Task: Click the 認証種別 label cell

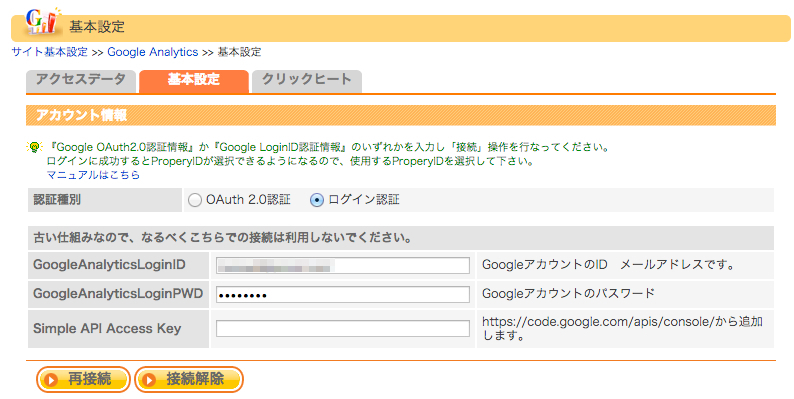Action: pos(104,200)
